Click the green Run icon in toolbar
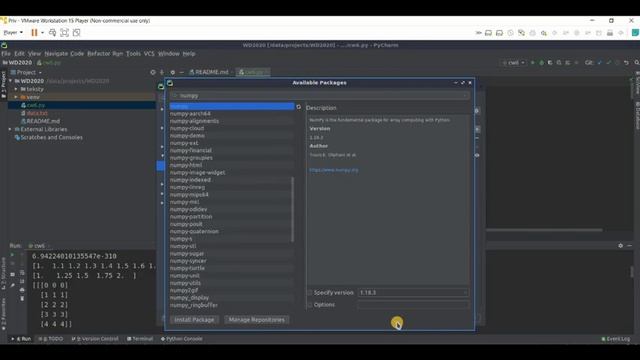 [533, 63]
